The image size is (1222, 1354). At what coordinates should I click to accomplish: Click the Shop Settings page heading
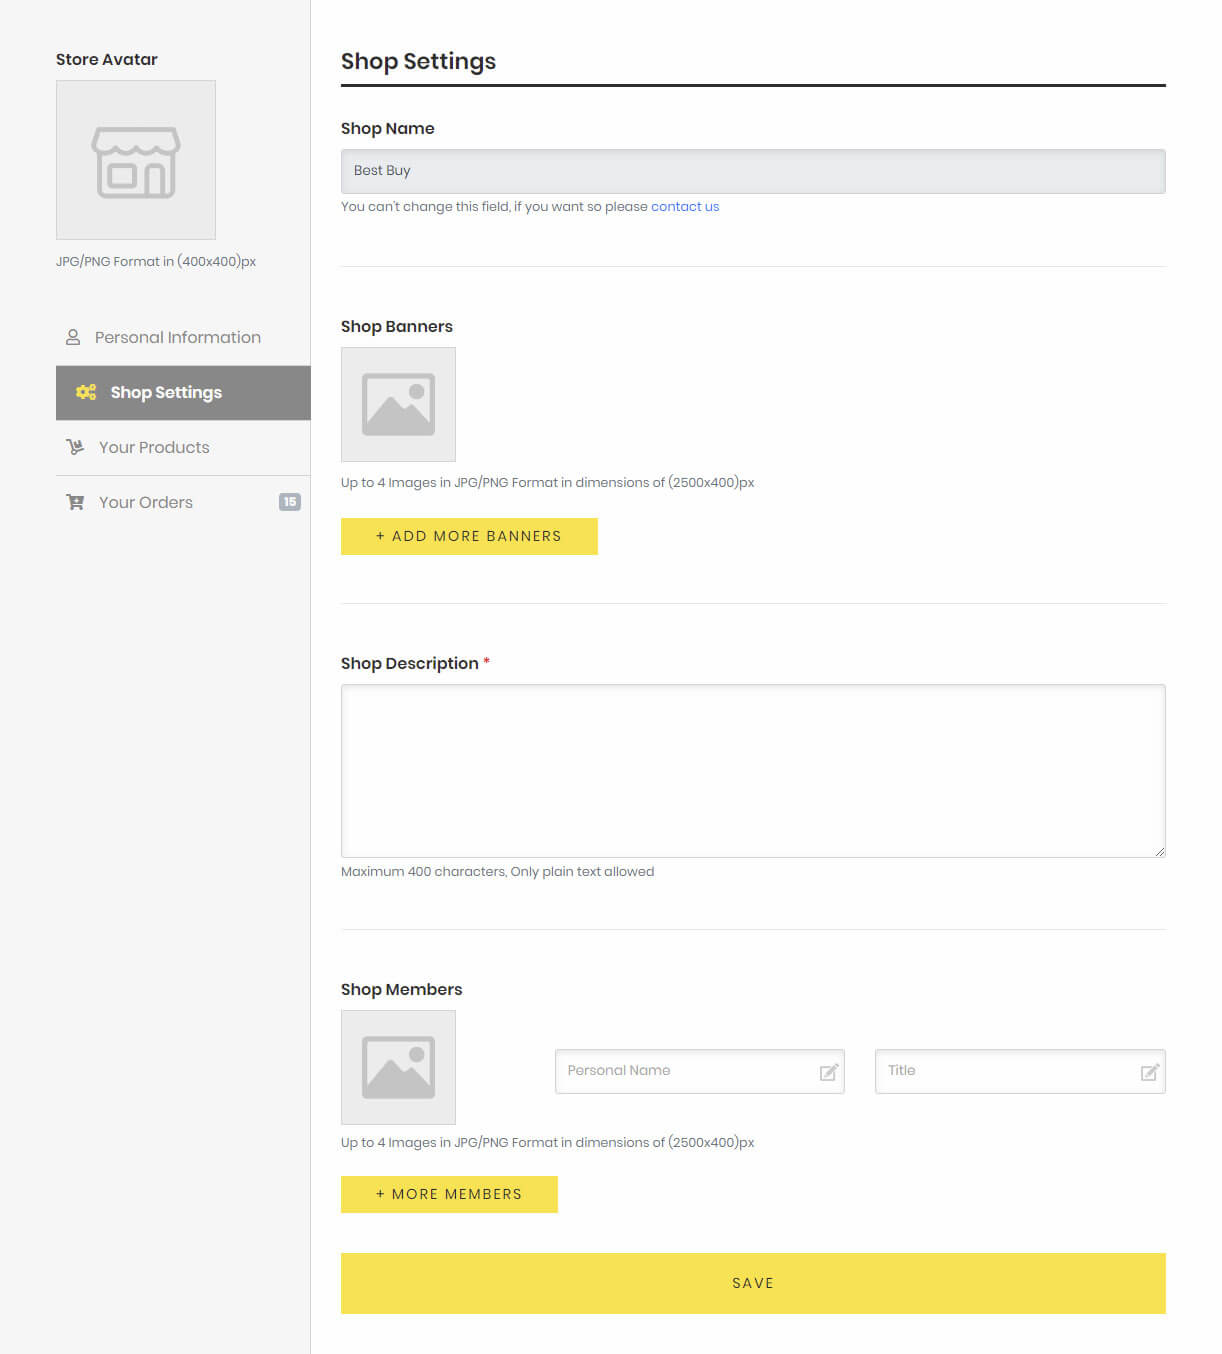click(418, 61)
